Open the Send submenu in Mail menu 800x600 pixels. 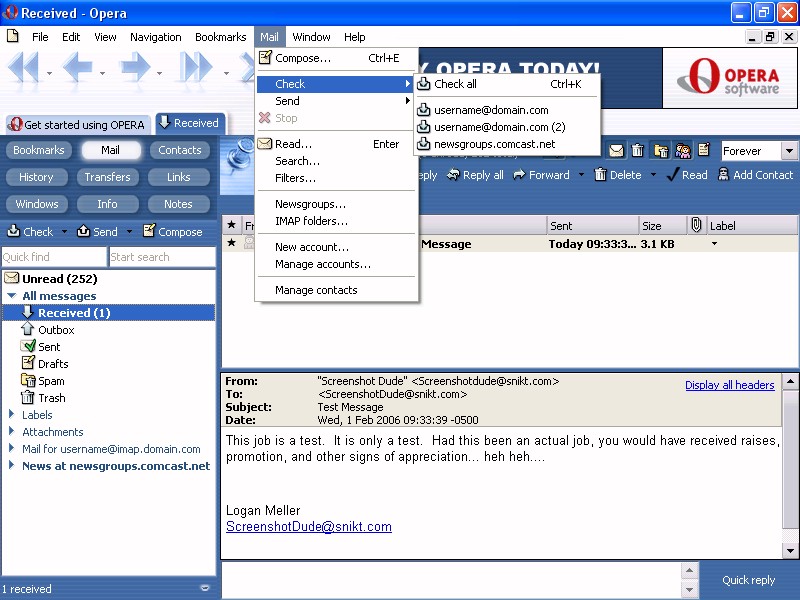[337, 101]
